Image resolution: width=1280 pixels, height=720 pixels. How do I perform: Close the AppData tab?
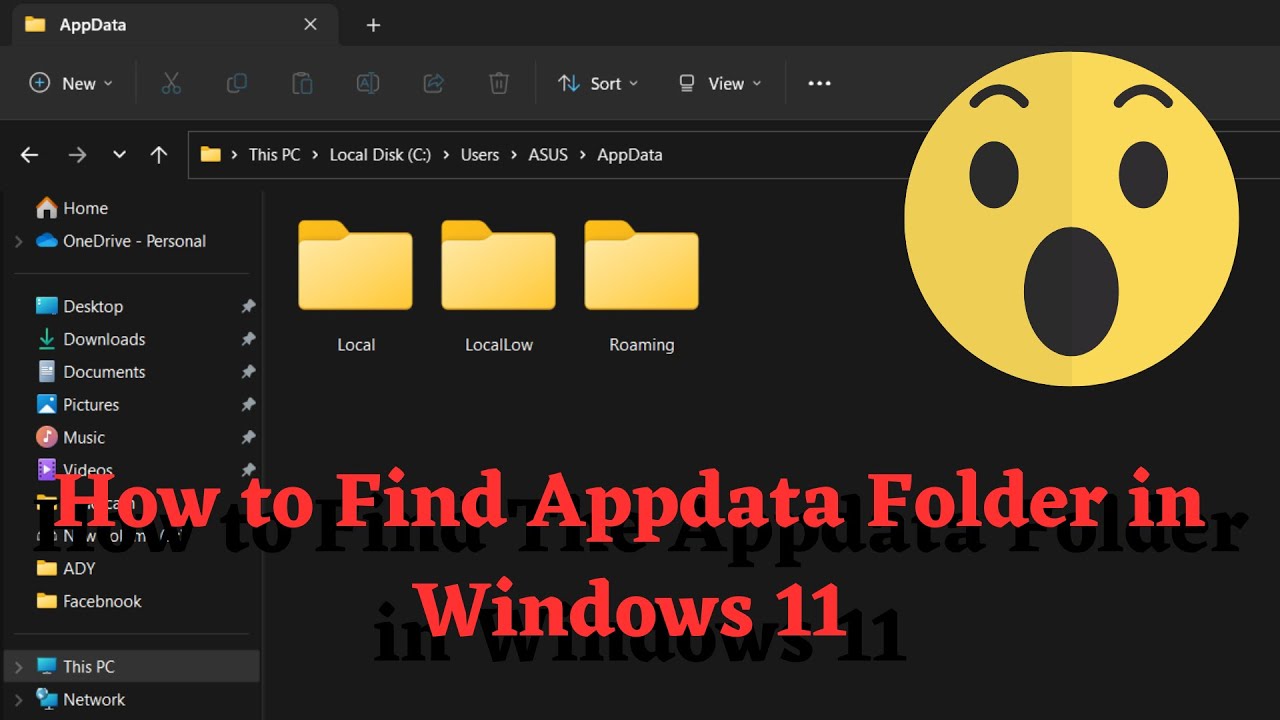[x=311, y=24]
